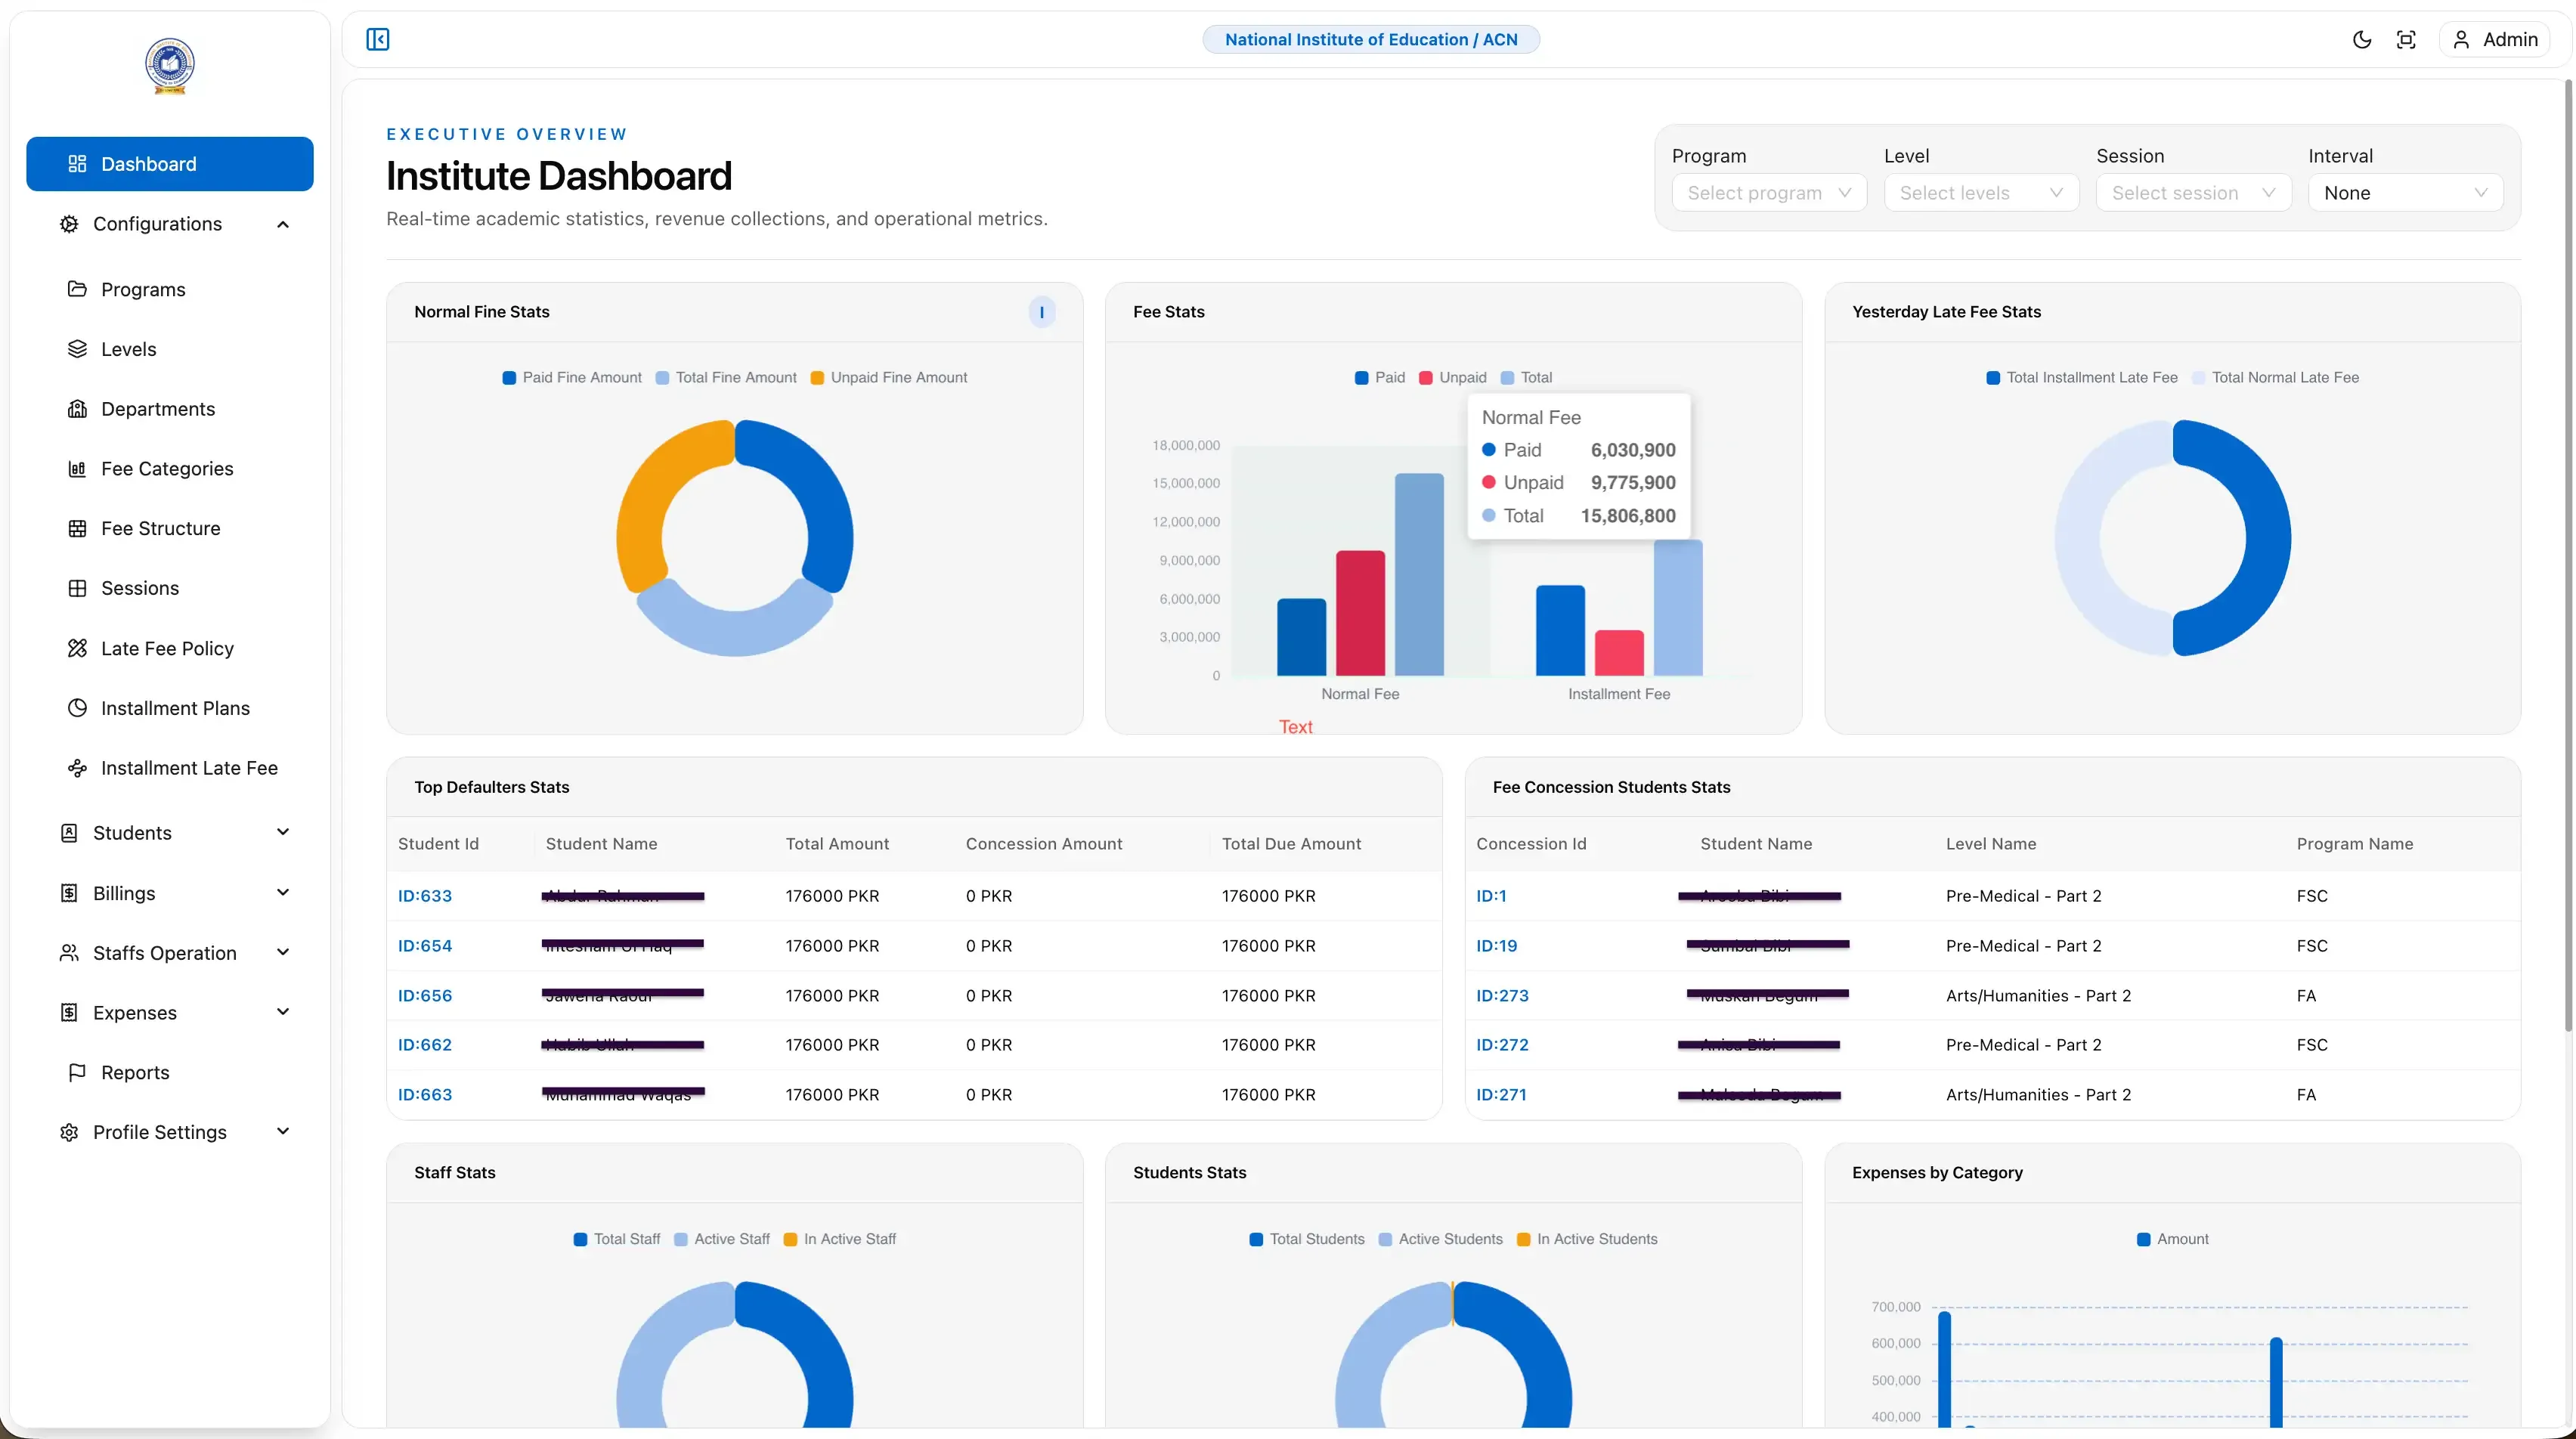Toggle dark mode moon icon
The width and height of the screenshot is (2576, 1439).
point(2361,40)
